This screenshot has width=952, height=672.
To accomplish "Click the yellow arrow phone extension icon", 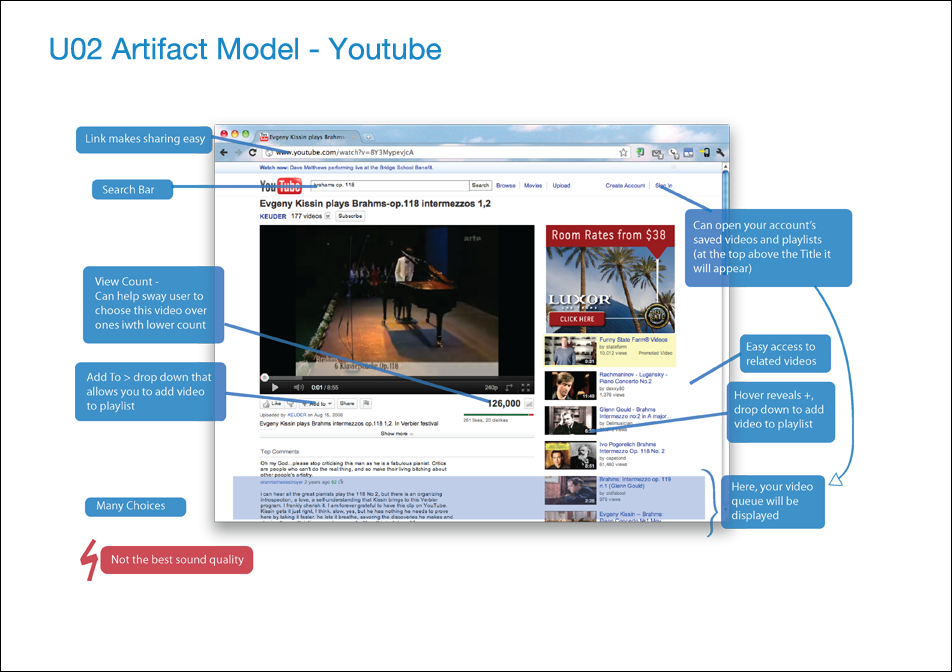I will [x=705, y=153].
